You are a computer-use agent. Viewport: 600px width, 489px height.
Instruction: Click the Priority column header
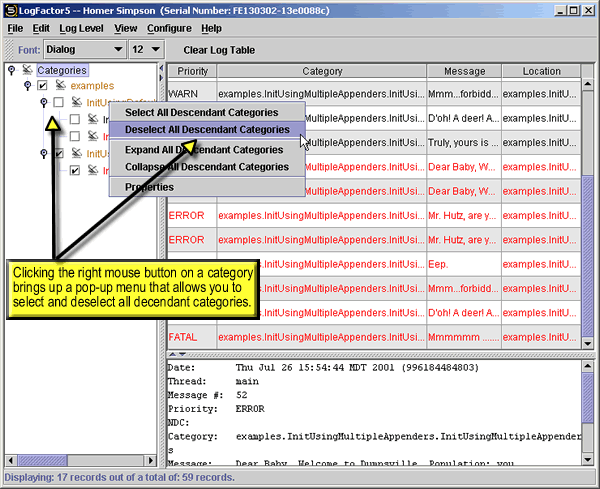tap(192, 72)
